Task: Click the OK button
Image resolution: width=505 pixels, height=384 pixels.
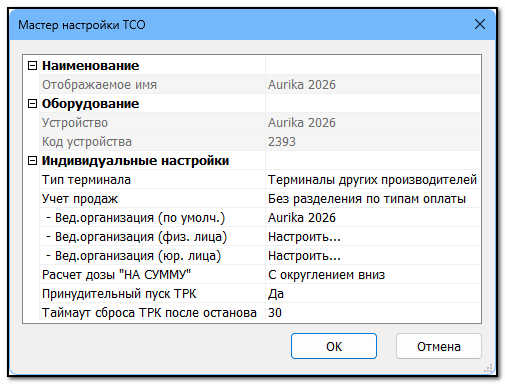Action: coord(334,346)
